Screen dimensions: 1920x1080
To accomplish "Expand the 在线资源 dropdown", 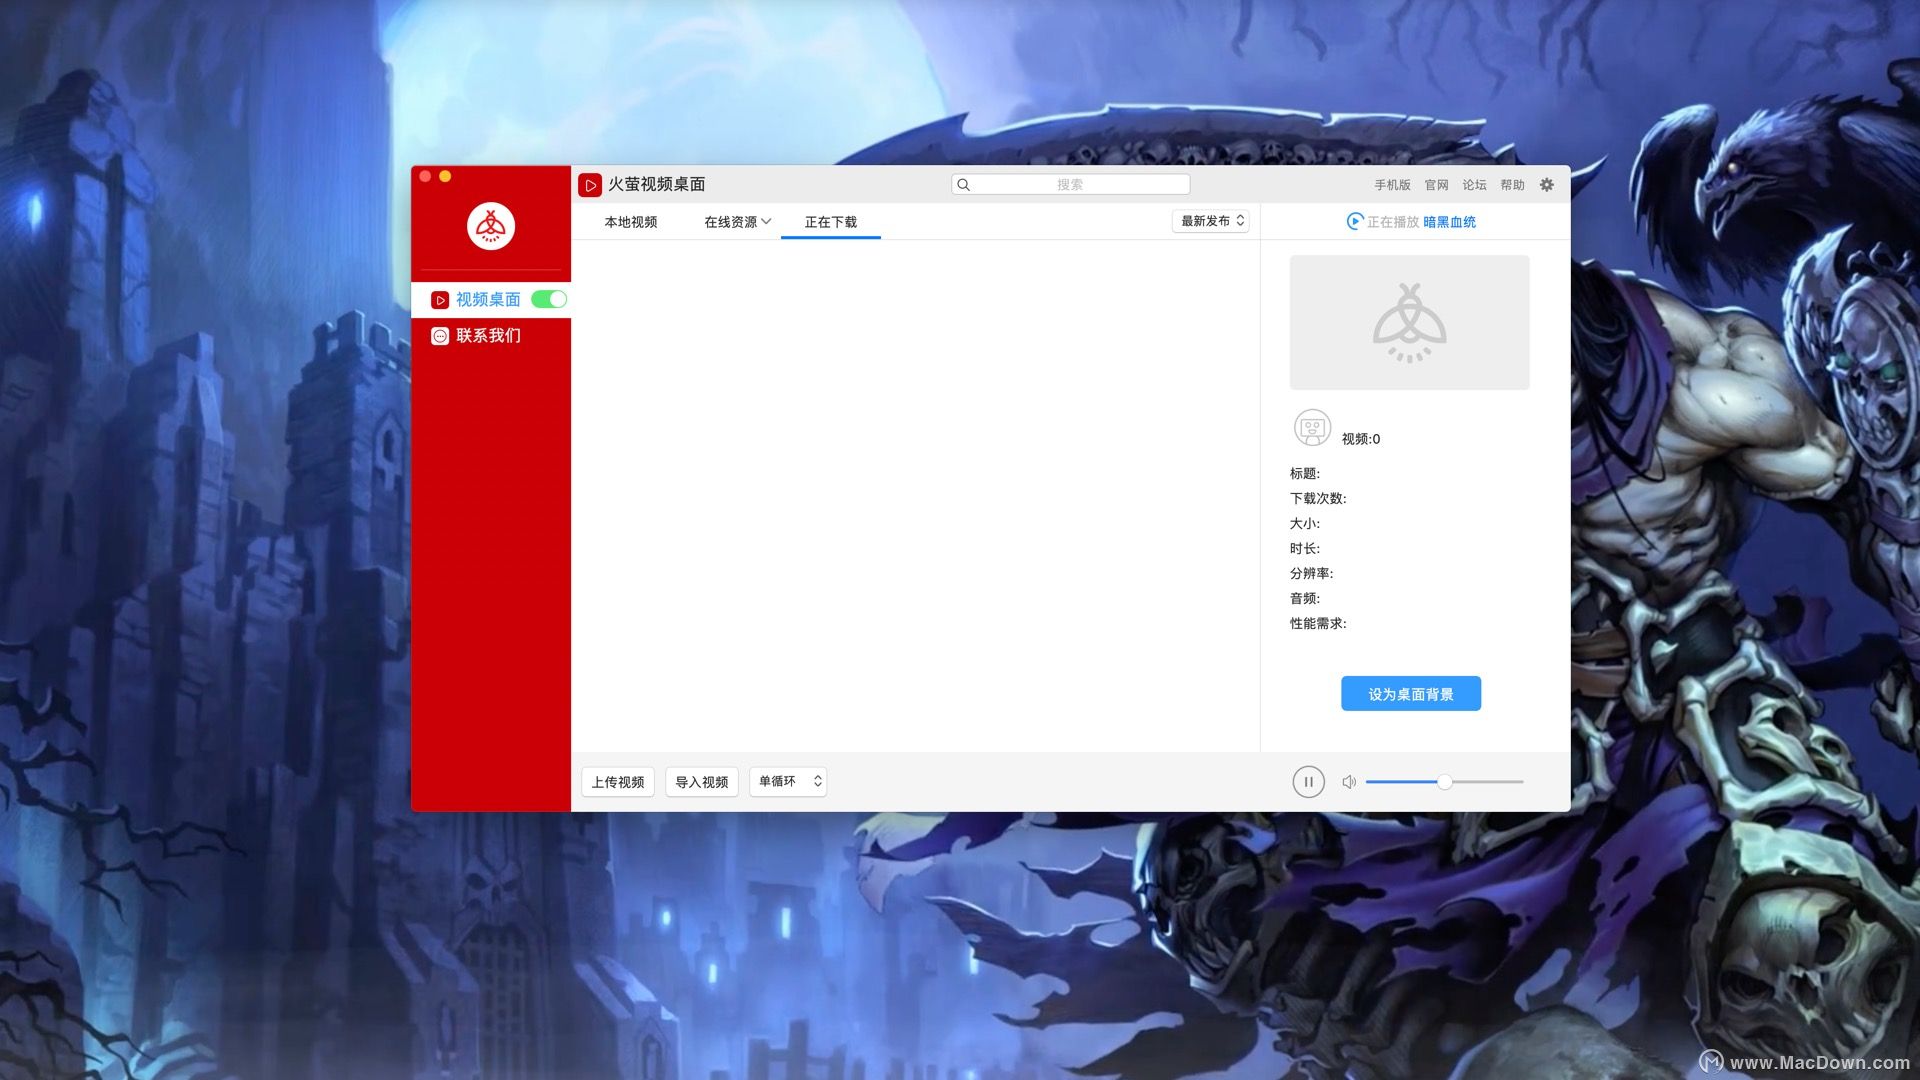I will coord(736,221).
